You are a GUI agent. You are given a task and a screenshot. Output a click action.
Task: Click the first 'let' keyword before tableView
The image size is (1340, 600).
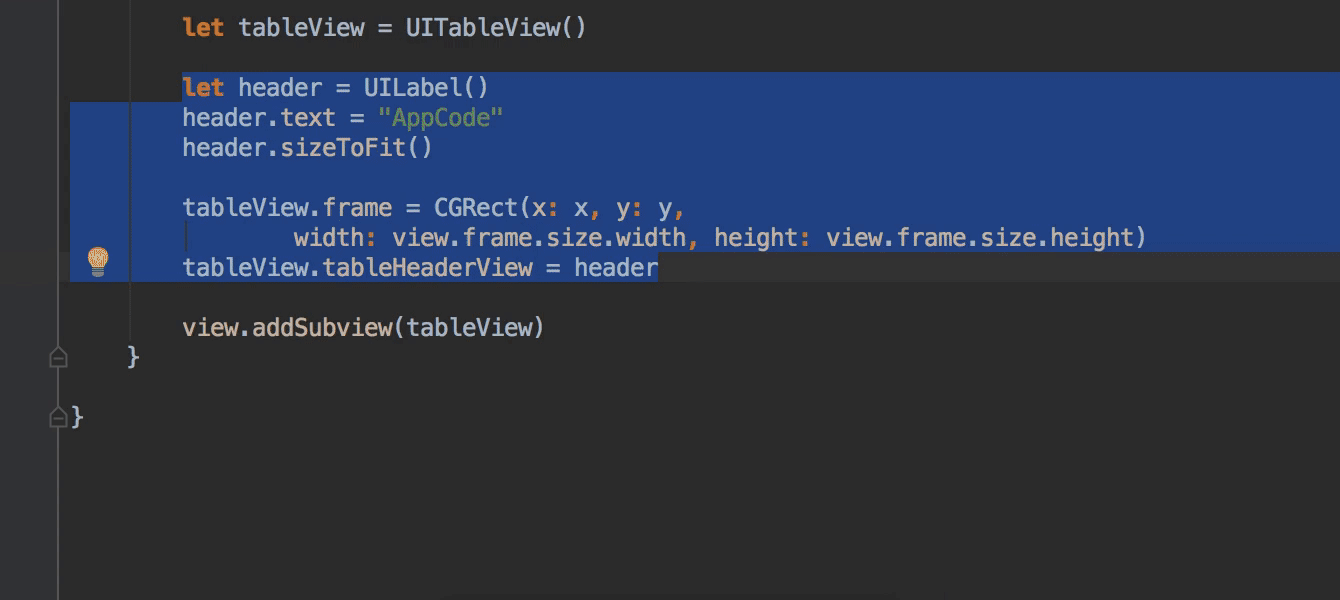click(x=203, y=28)
